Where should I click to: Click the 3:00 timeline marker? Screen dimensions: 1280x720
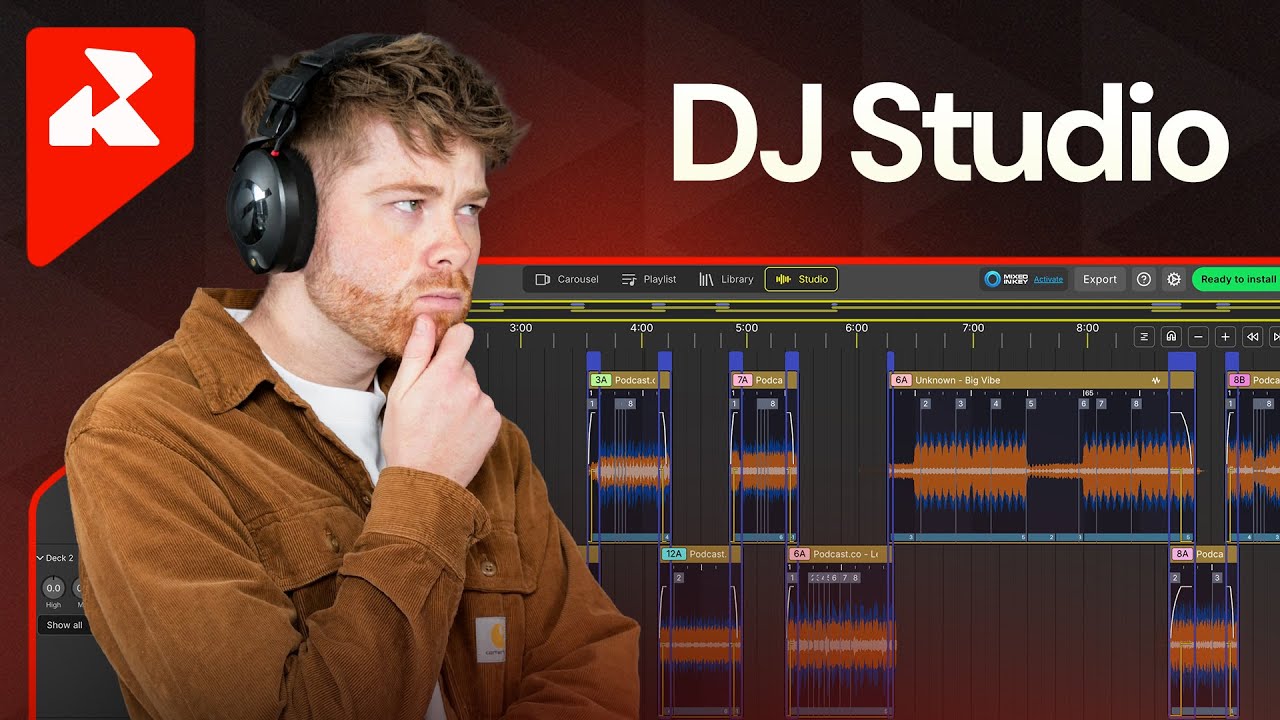click(x=520, y=328)
